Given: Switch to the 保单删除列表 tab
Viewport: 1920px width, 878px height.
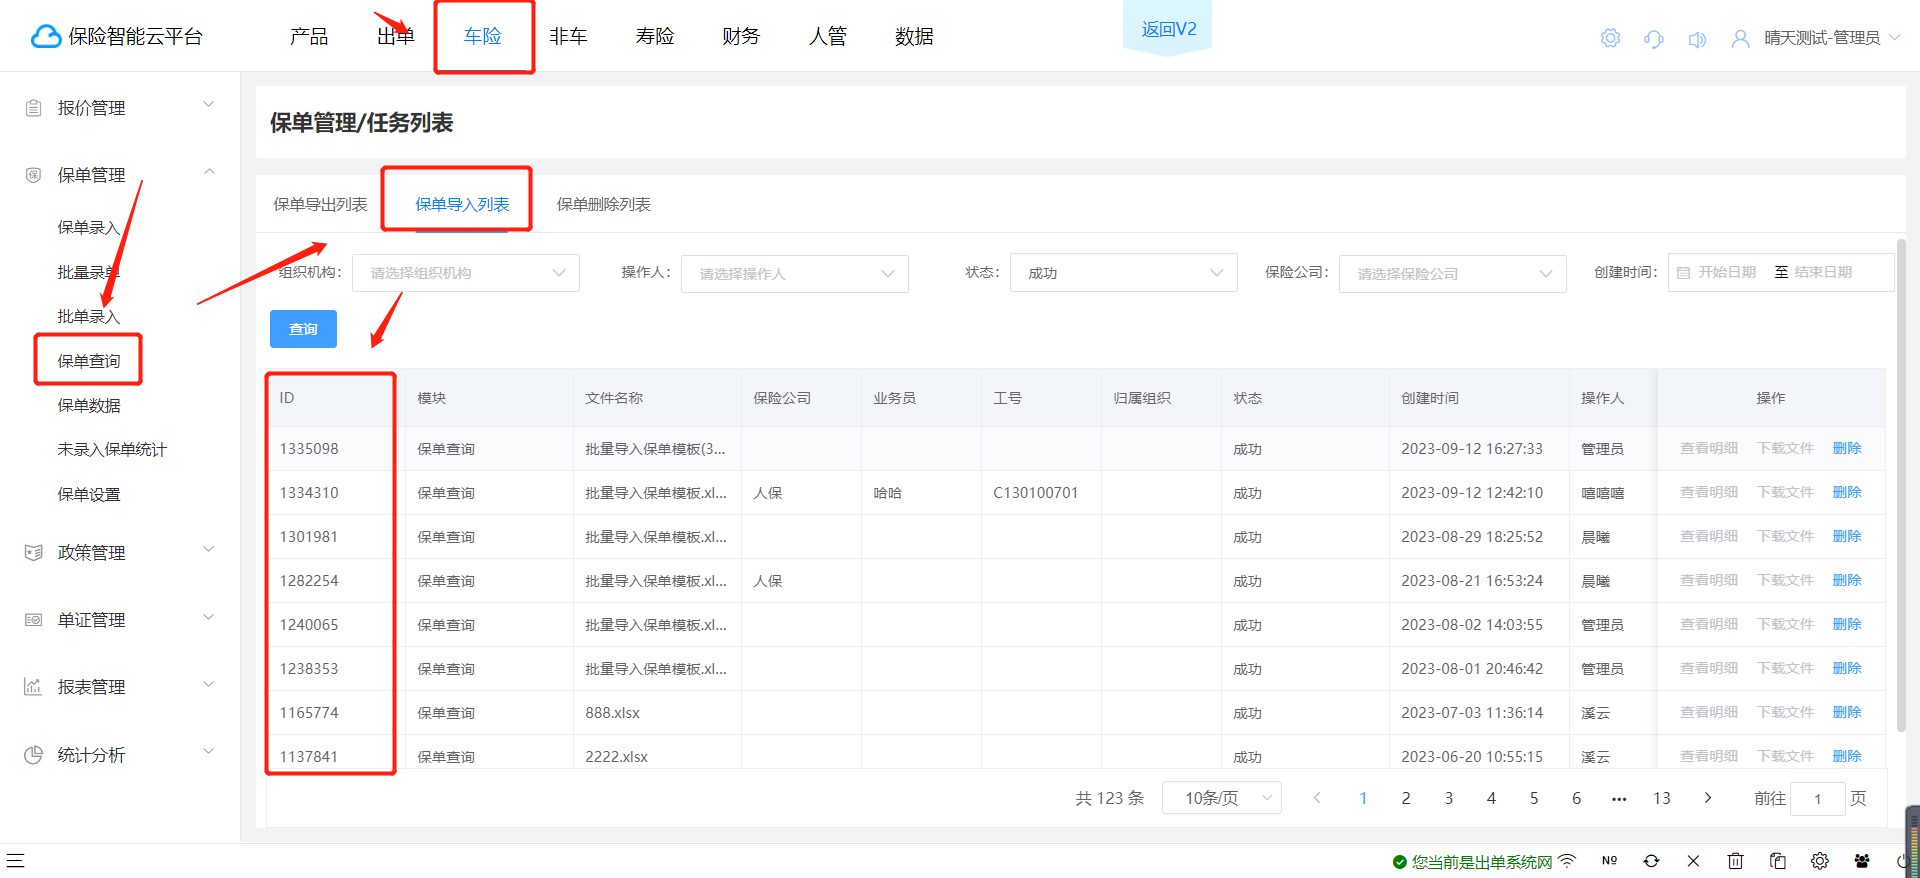Looking at the screenshot, I should [604, 204].
